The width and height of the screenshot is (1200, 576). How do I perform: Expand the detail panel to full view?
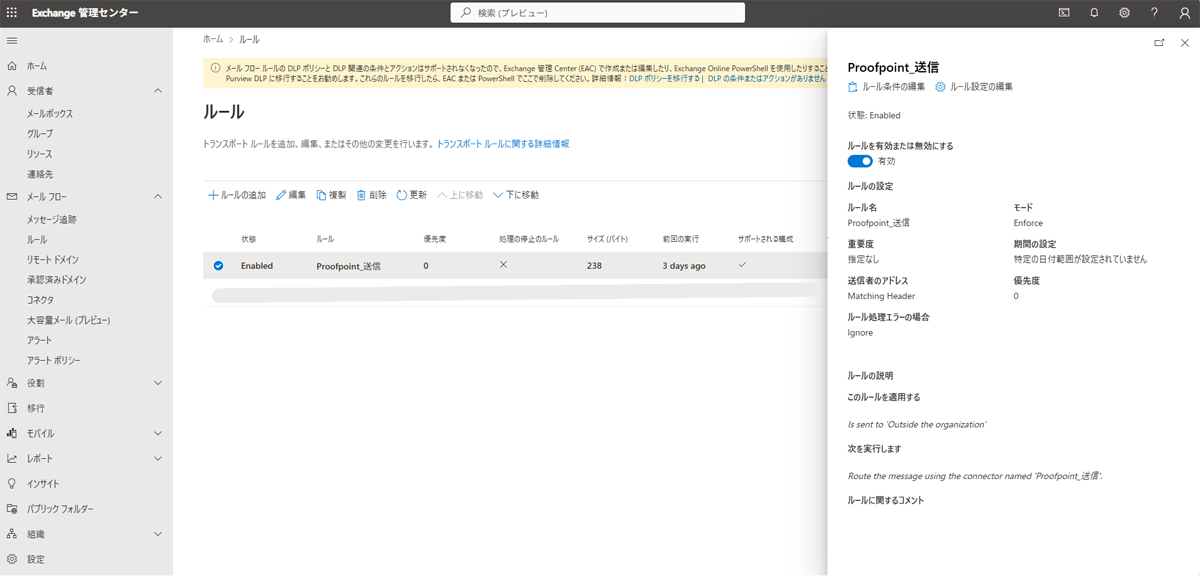[1159, 43]
